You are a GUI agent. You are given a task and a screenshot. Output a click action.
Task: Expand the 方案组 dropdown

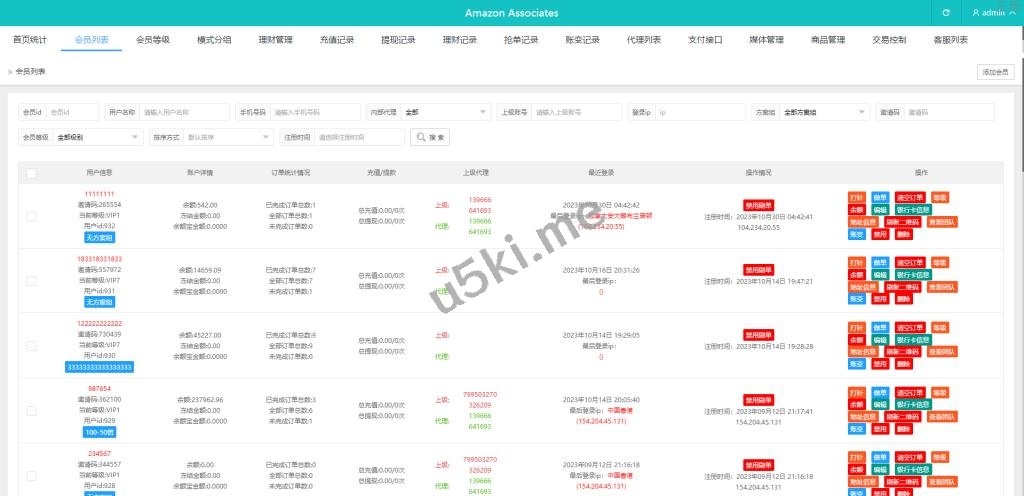[x=823, y=112]
